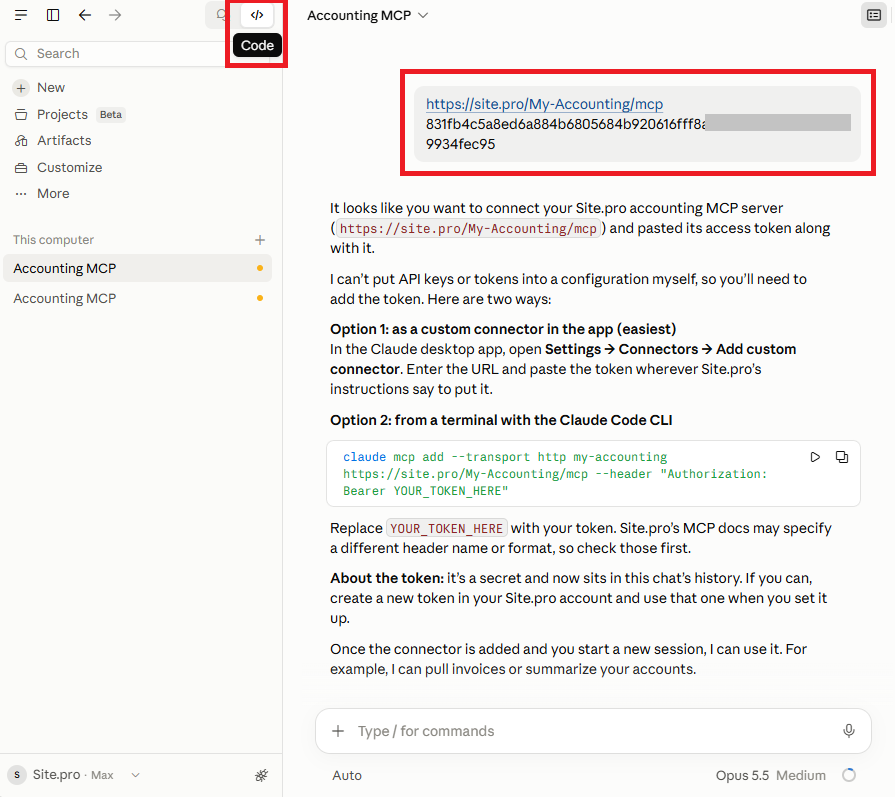The width and height of the screenshot is (895, 797).
Task: Switch to Chat mode speech bubble
Action: (221, 15)
